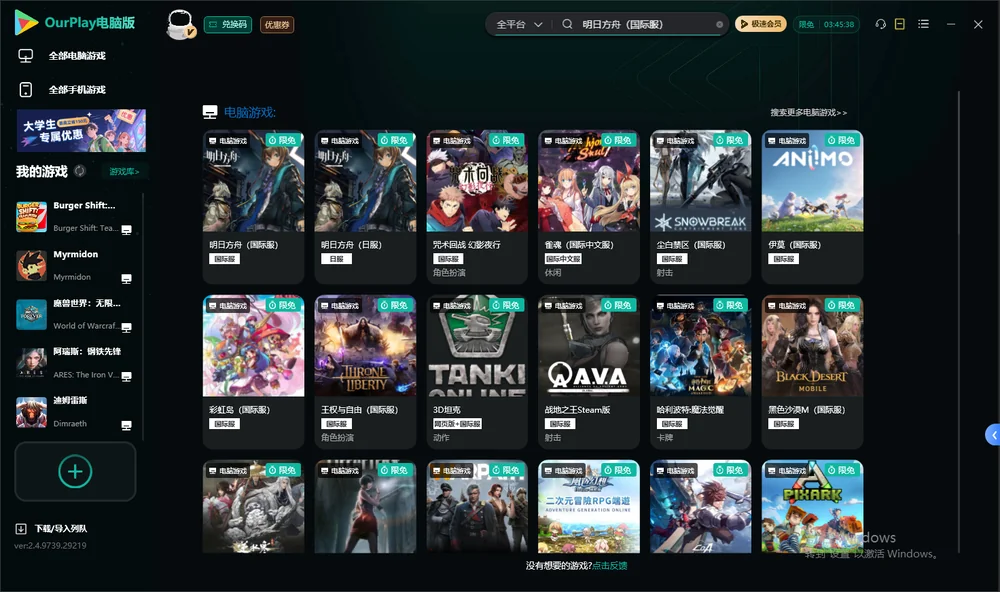Image resolution: width=1000 pixels, height=592 pixels.
Task: Open the 咒术回战 幻影夜行 card
Action: [x=477, y=207]
